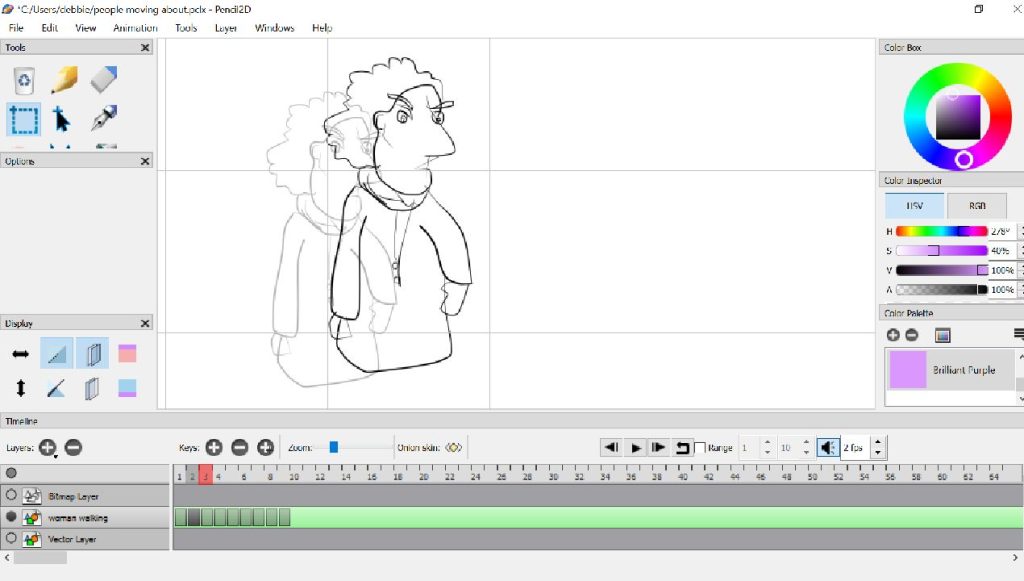Open the Animation menu
The image size is (1024, 581).
[134, 28]
